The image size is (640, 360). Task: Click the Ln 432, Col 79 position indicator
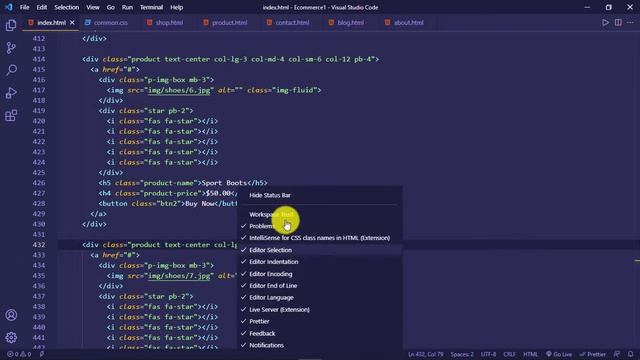425,354
